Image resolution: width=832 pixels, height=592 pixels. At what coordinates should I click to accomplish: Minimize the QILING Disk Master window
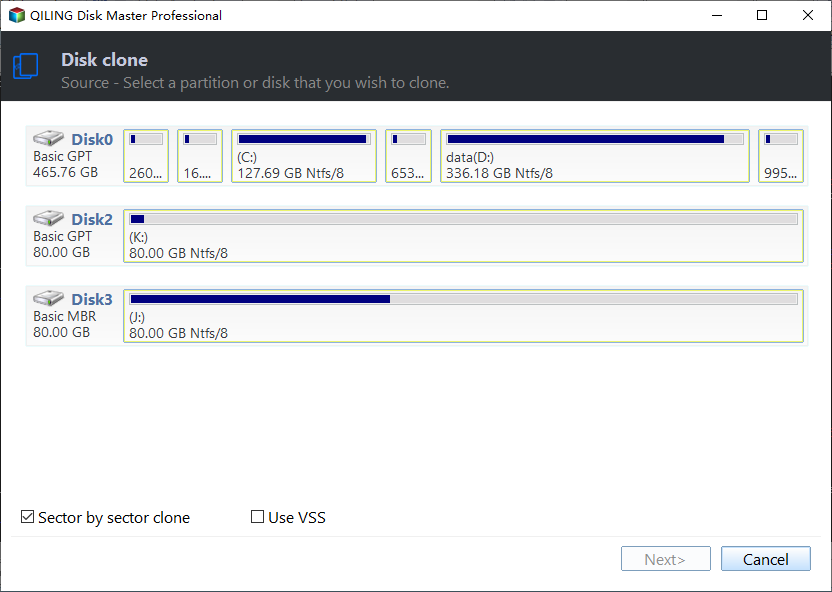[x=717, y=15]
